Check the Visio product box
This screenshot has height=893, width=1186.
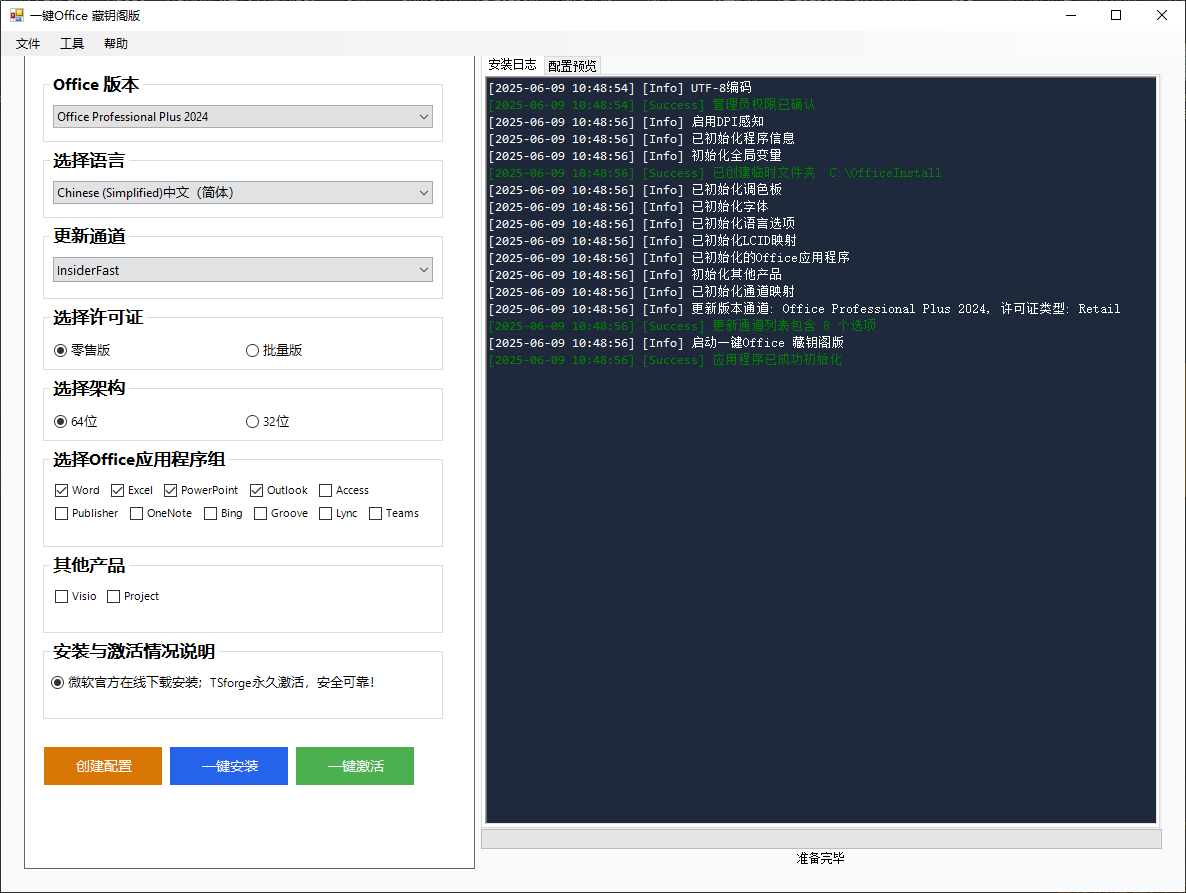coord(62,597)
